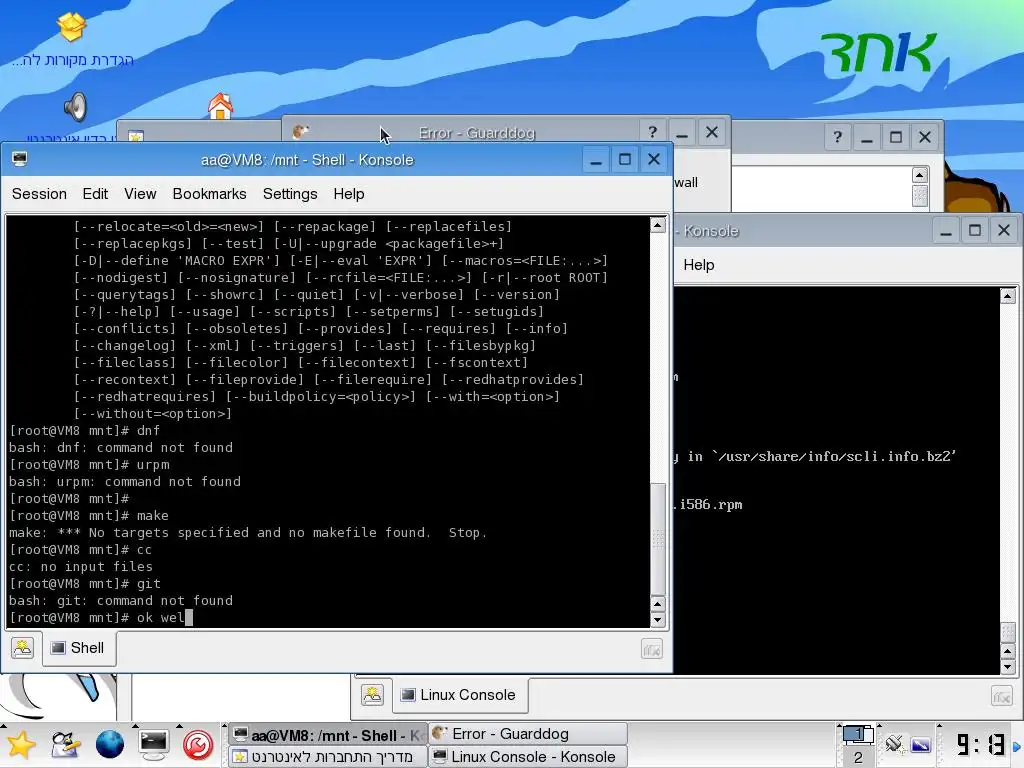The image size is (1024, 768).
Task: Click the network plug tray icon
Action: pos(893,744)
